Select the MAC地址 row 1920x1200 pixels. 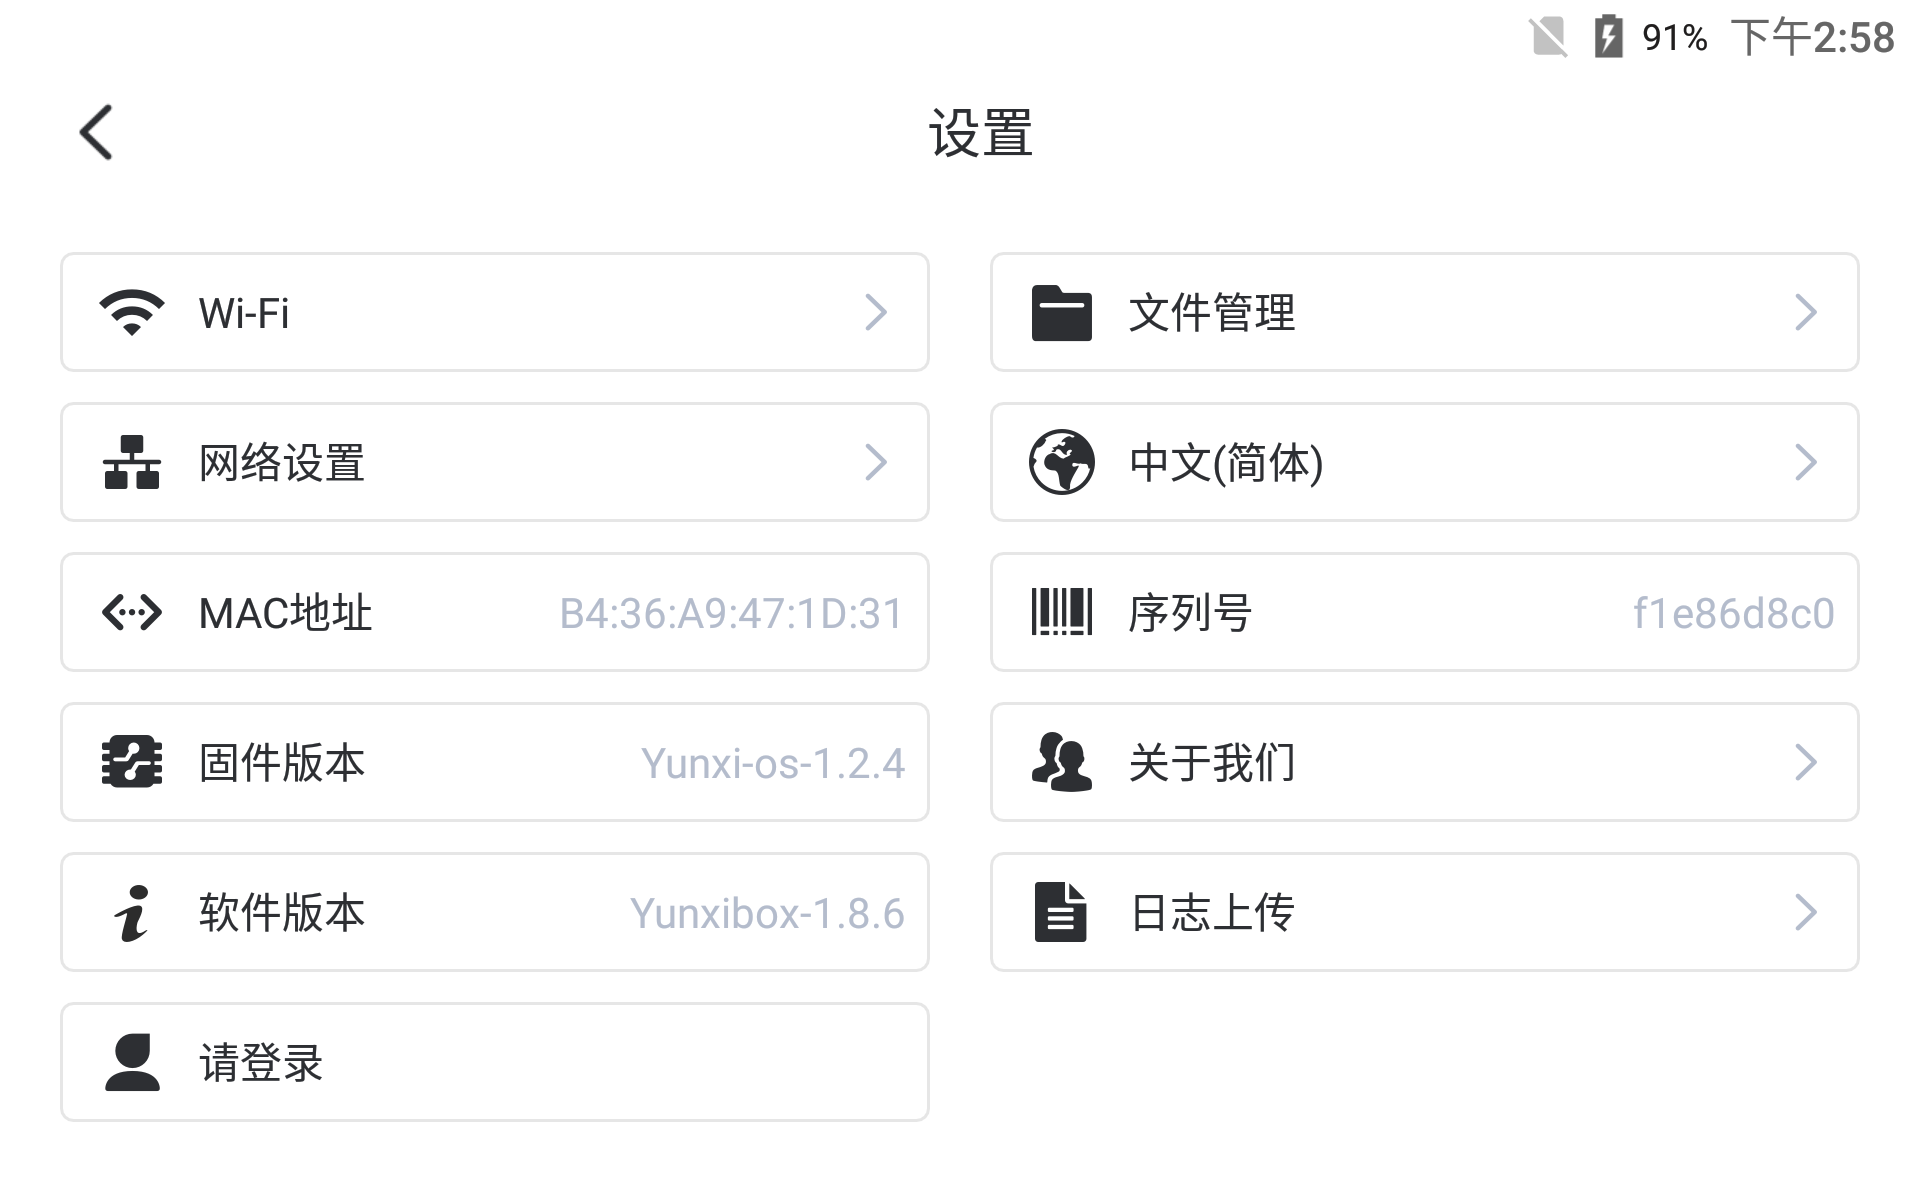(x=495, y=612)
